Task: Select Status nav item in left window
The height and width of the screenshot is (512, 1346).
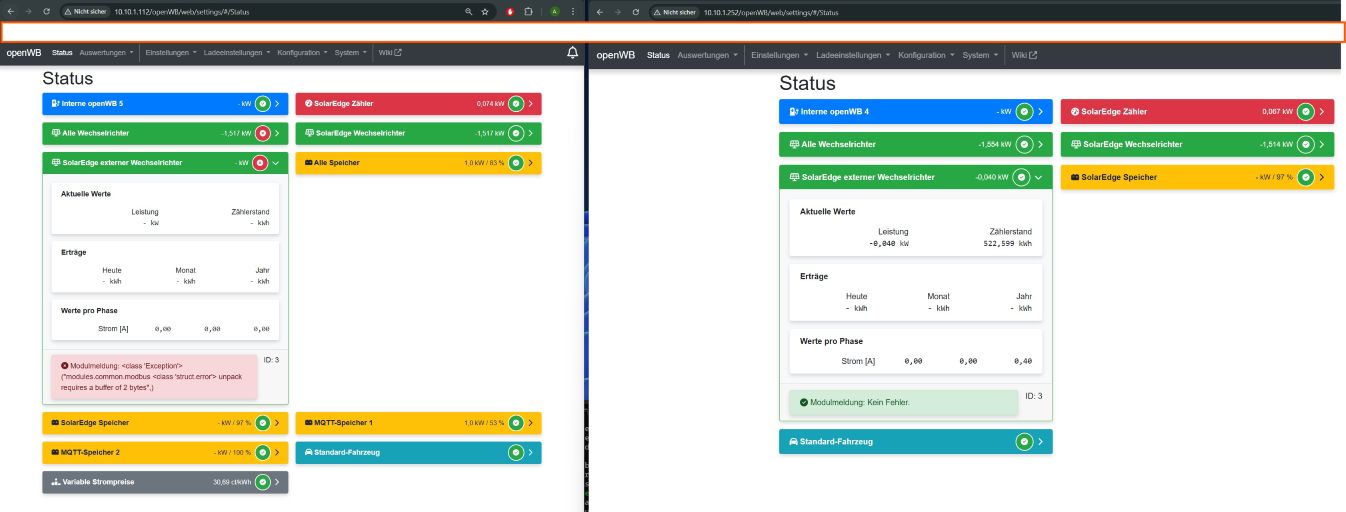Action: (62, 52)
